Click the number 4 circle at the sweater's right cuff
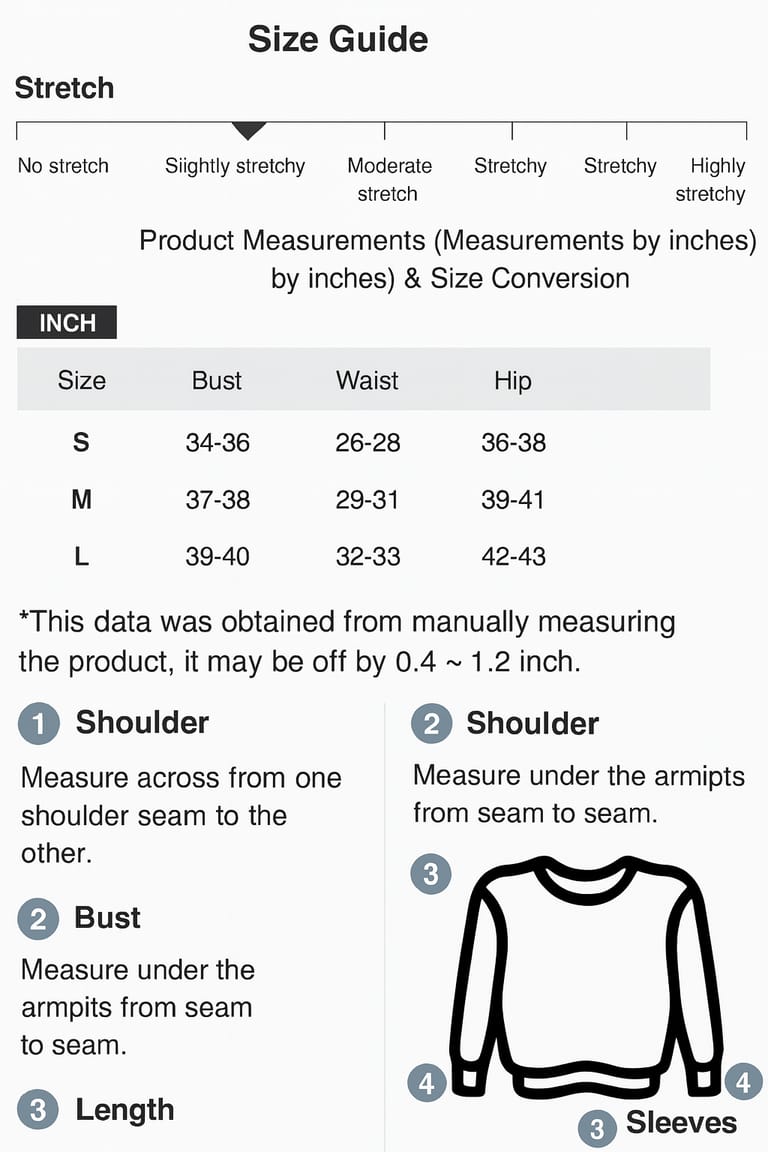This screenshot has width=768, height=1152. [743, 1082]
